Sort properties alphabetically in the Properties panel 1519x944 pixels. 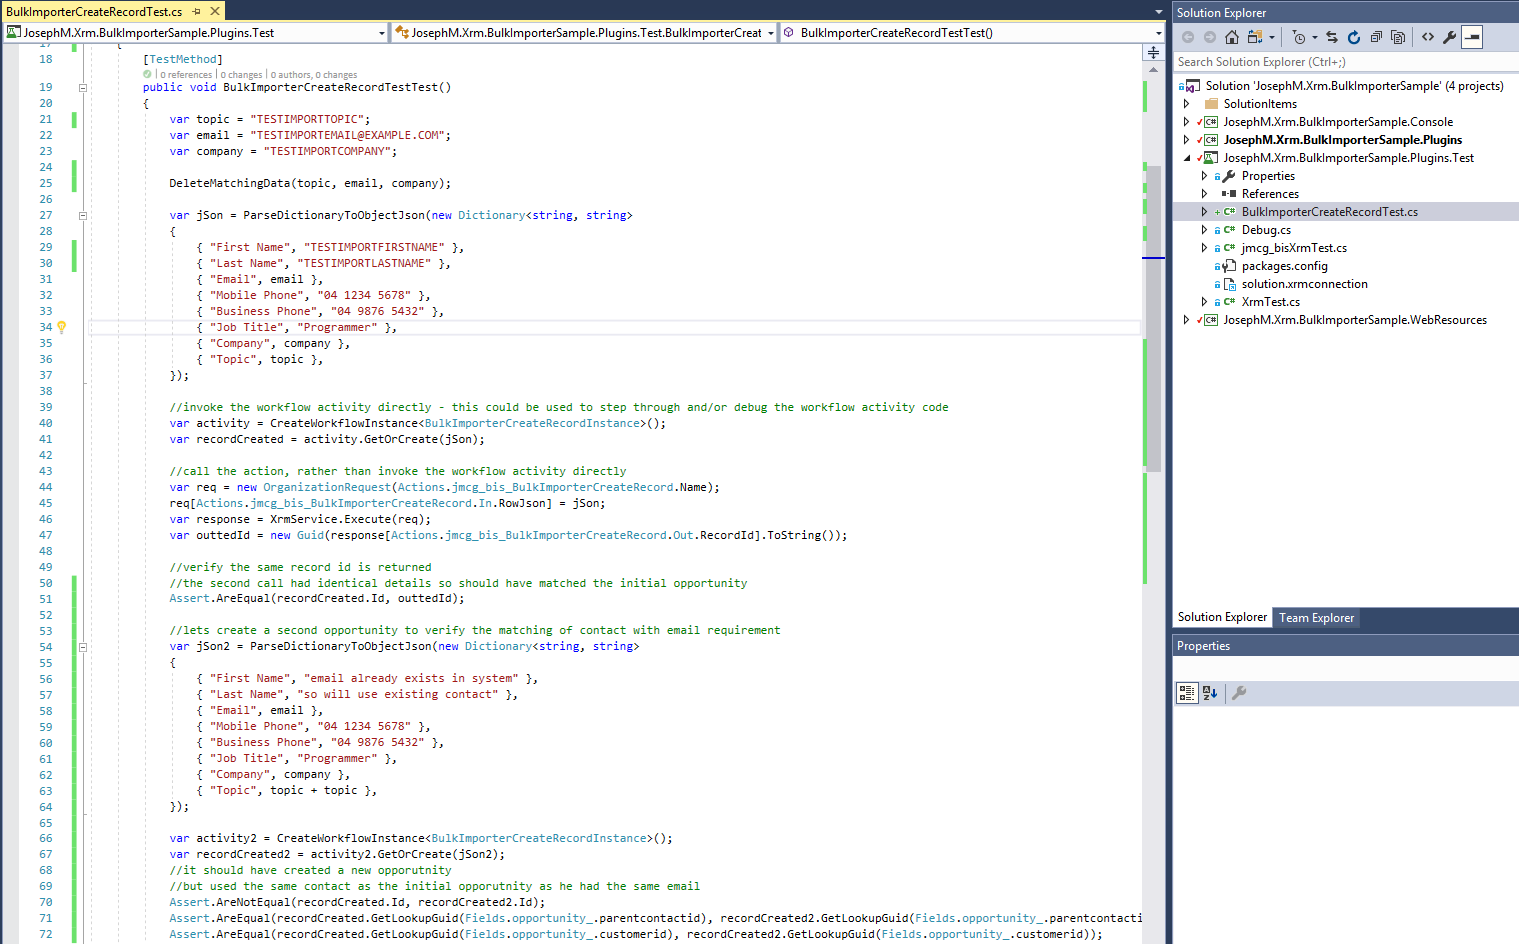coord(1209,692)
